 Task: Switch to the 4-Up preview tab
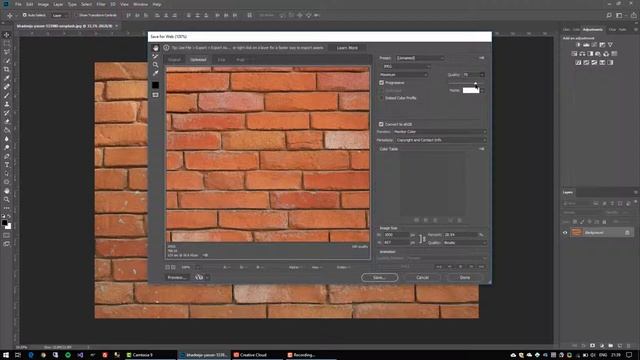pyautogui.click(x=240, y=60)
